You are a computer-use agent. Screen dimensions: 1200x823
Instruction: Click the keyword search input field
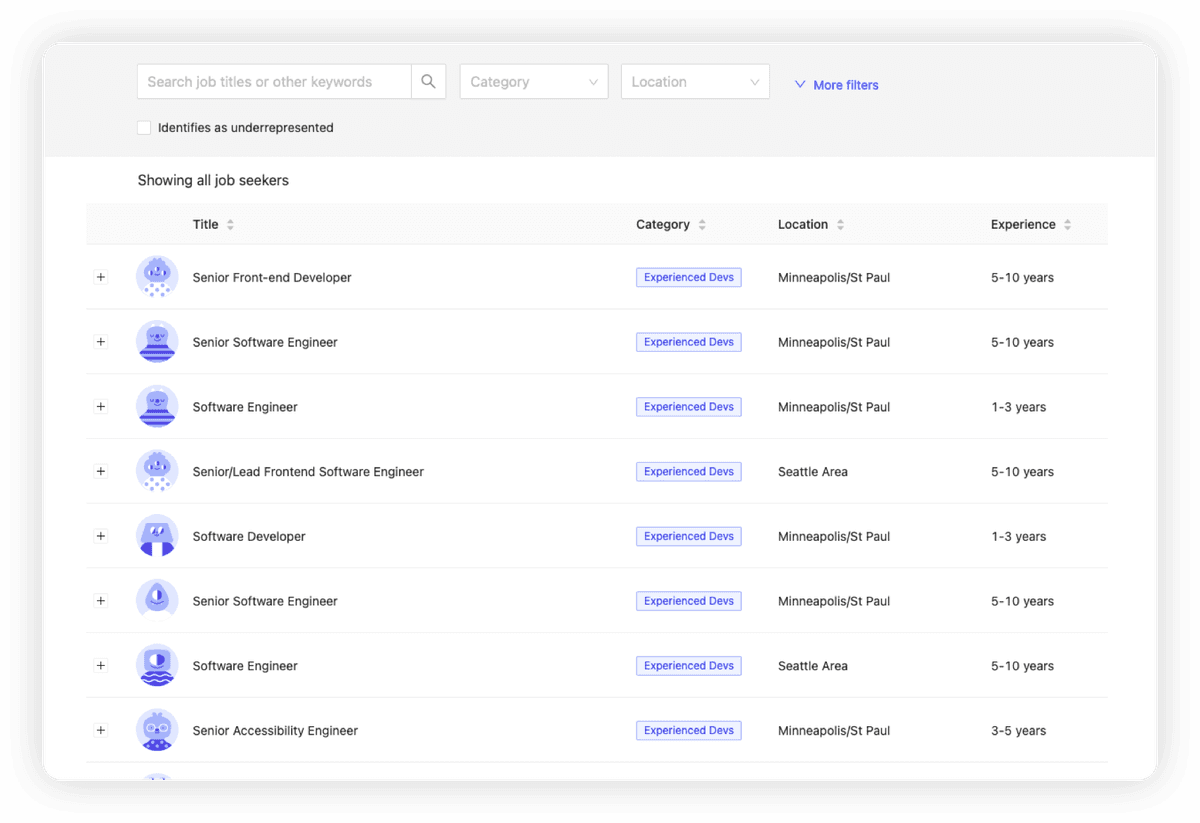click(x=270, y=81)
